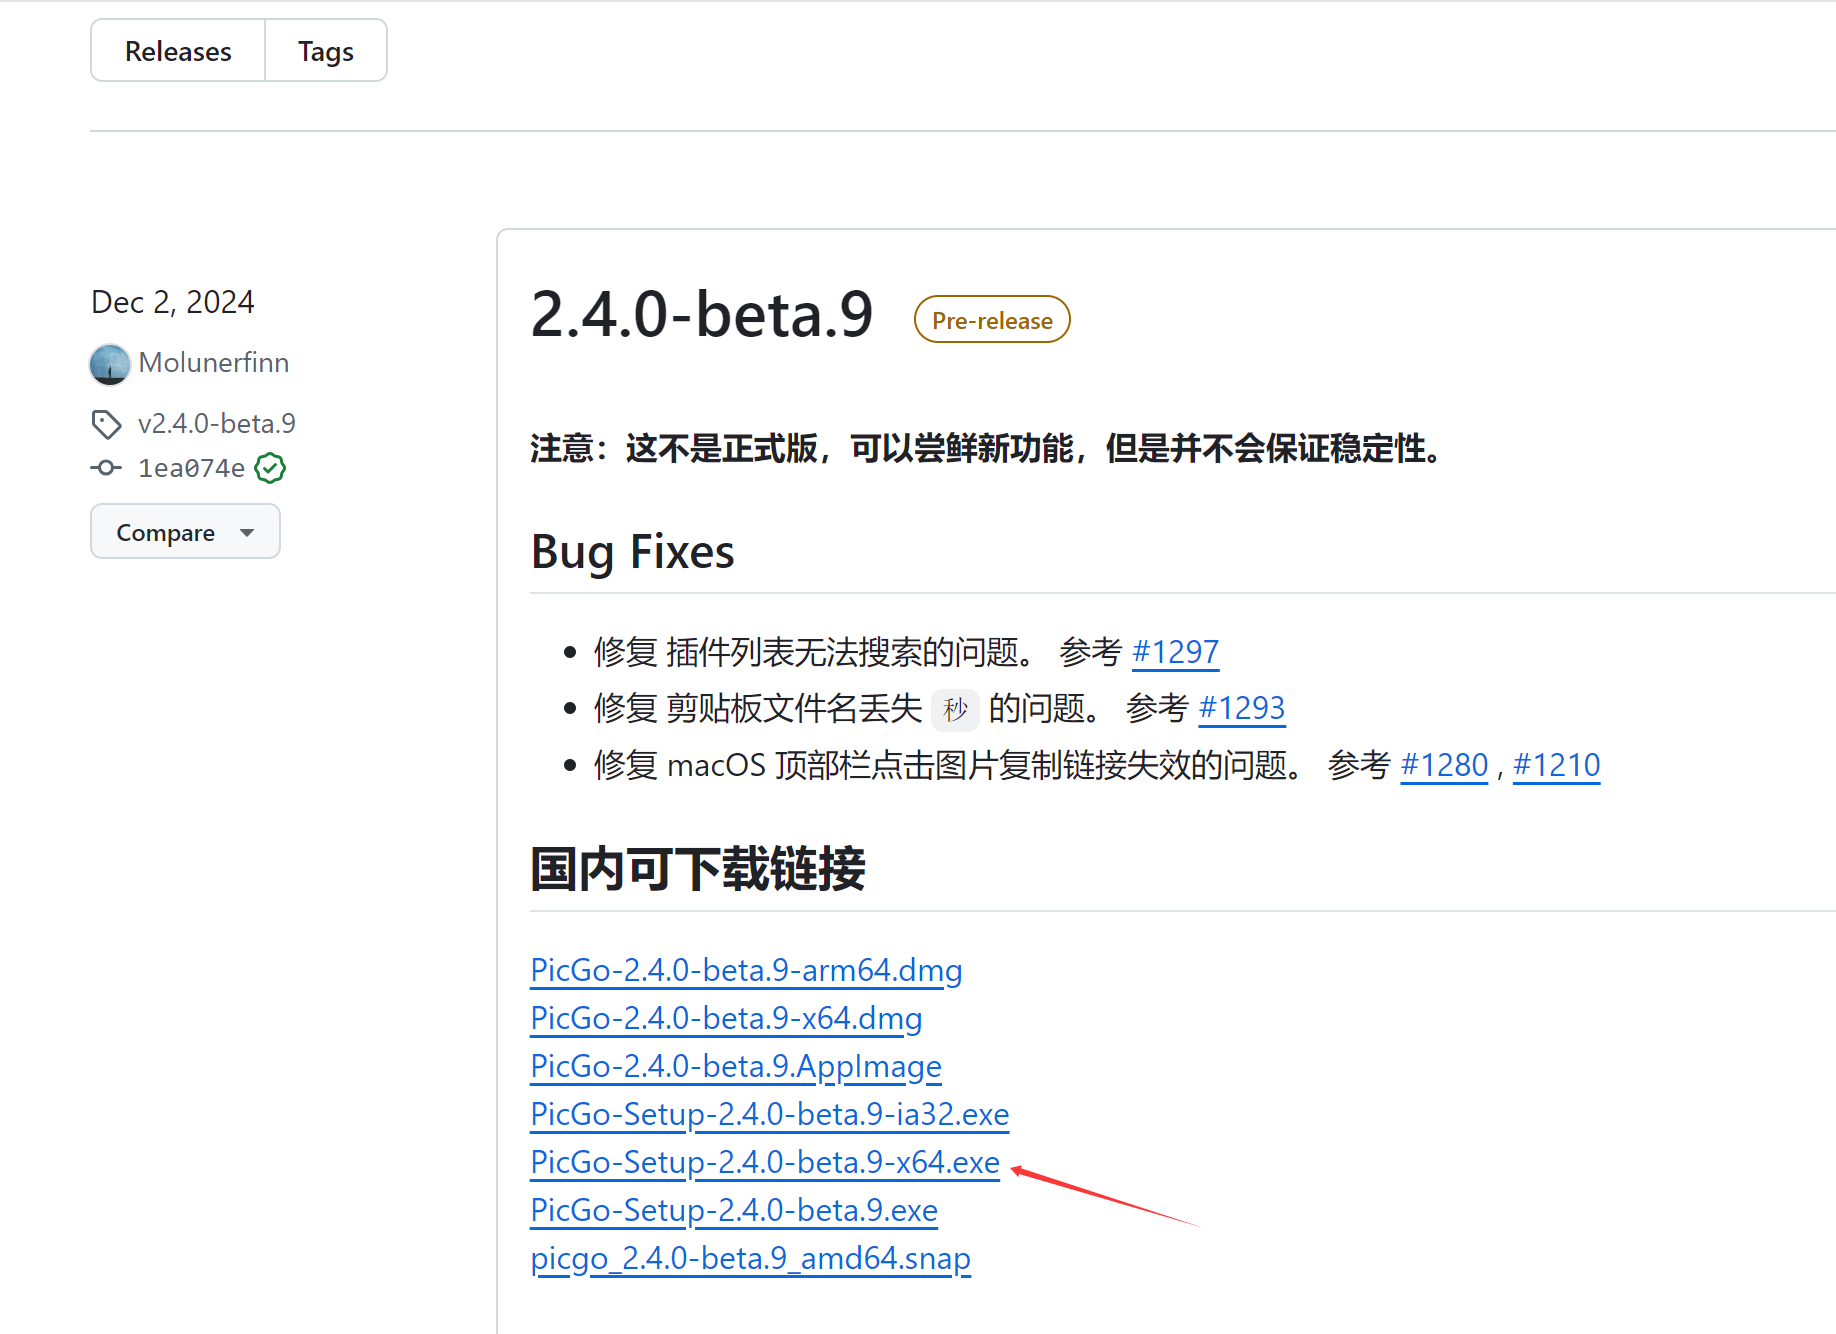The width and height of the screenshot is (1836, 1334).
Task: Download PicGo-2.4.0-beta.9.AppImage
Action: click(736, 1066)
